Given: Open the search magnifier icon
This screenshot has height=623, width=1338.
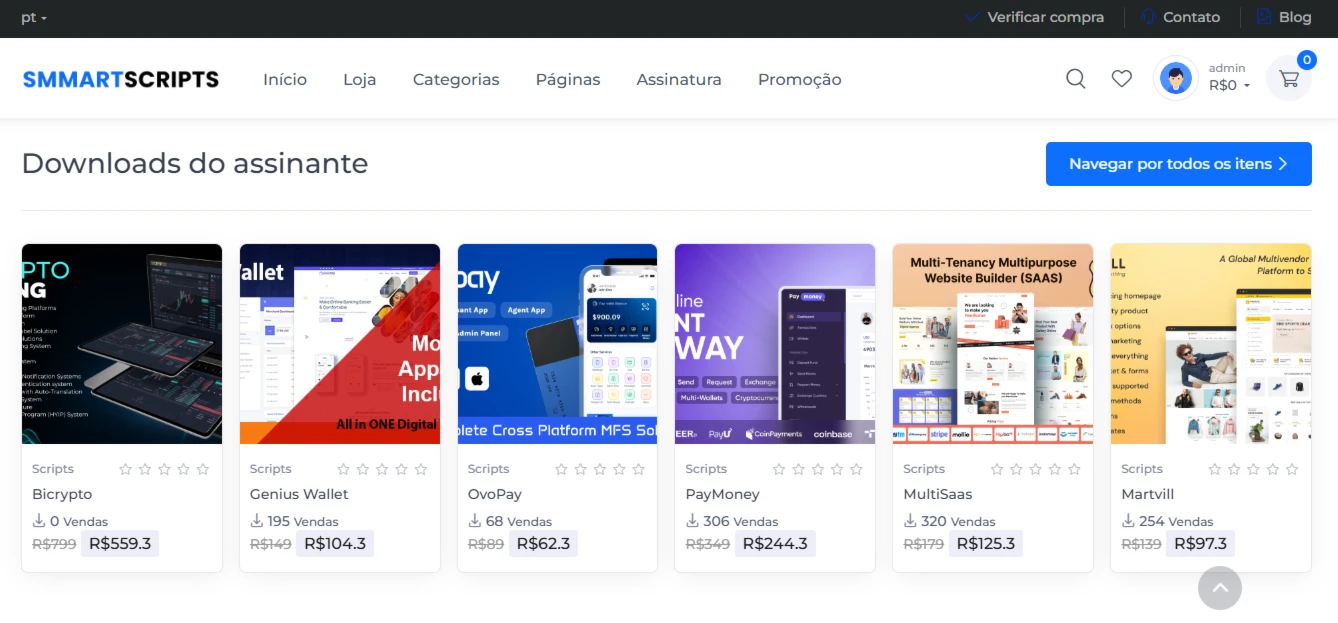Looking at the screenshot, I should [x=1075, y=79].
